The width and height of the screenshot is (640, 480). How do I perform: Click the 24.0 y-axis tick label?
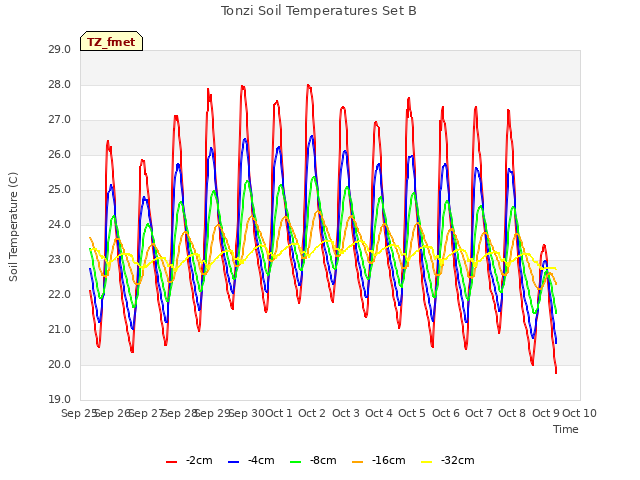click(60, 225)
